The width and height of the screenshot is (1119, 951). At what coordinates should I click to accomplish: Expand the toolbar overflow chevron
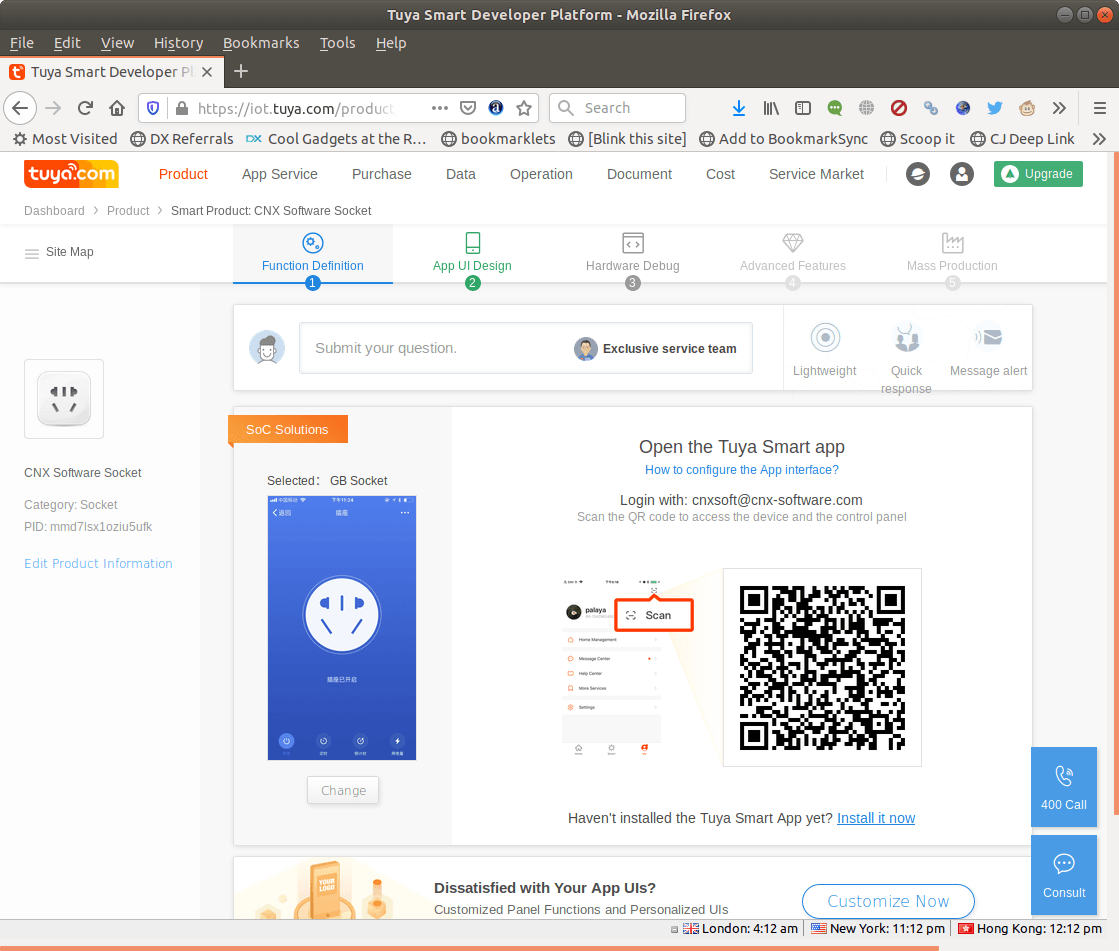(x=1059, y=108)
